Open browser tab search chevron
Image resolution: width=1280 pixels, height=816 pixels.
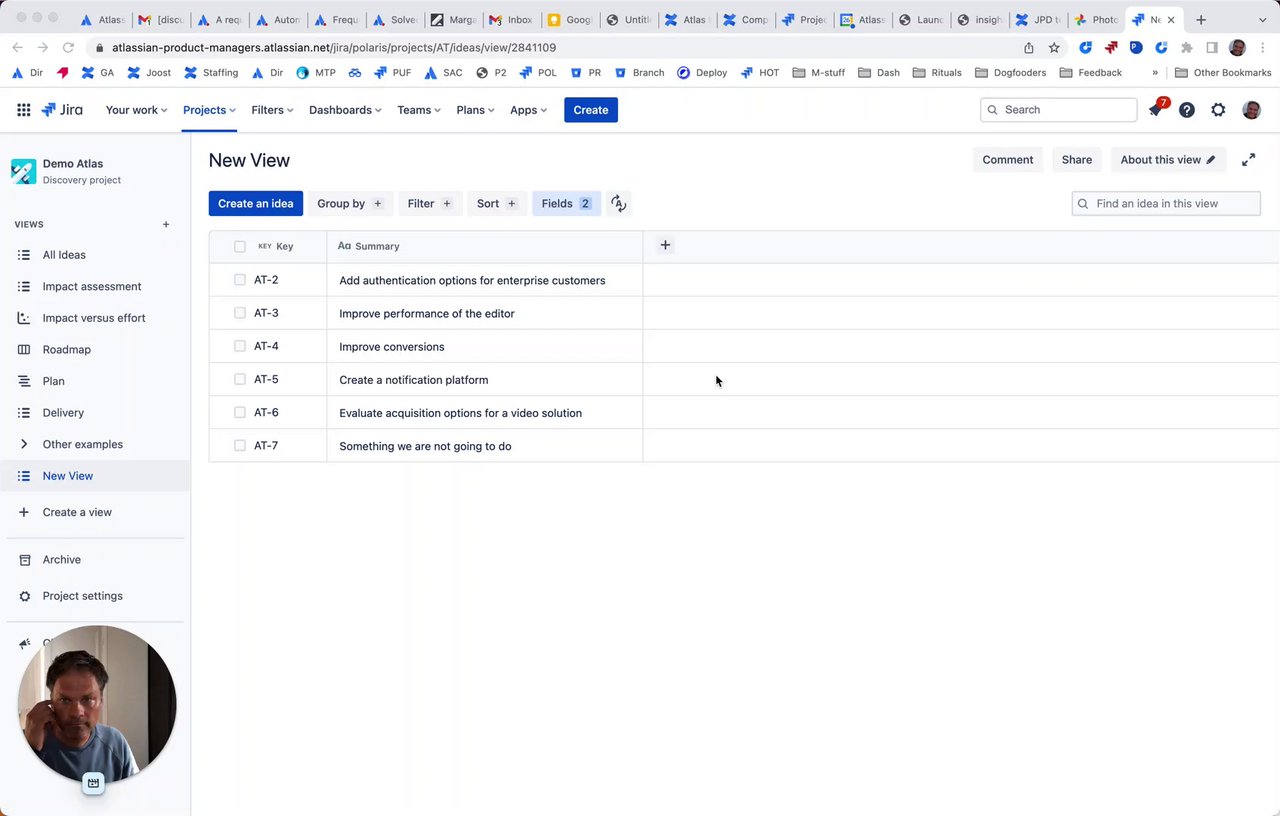pos(1263,19)
